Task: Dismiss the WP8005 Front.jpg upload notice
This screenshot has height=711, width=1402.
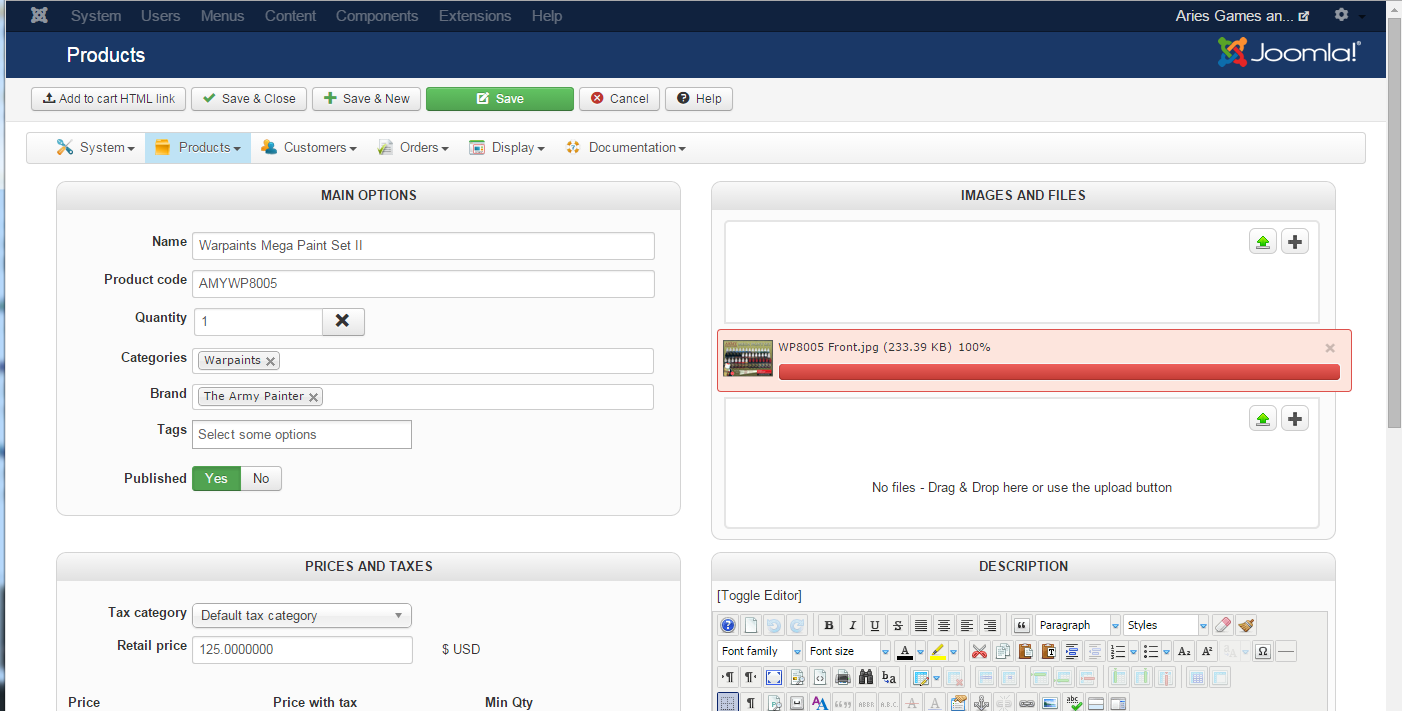Action: pos(1330,348)
